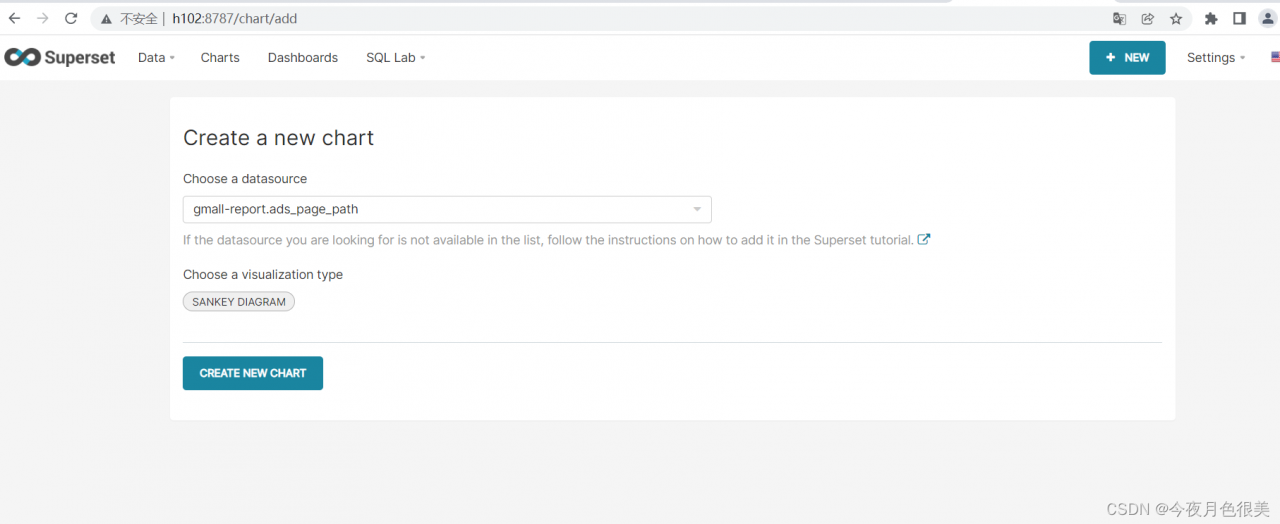Select the language flag icon

(1275, 57)
